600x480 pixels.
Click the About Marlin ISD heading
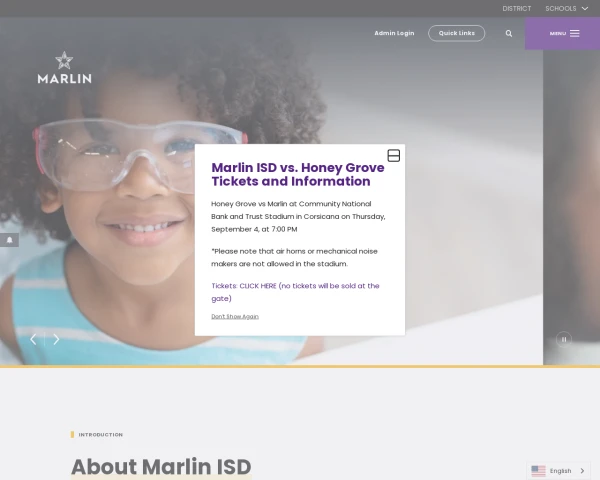click(161, 467)
